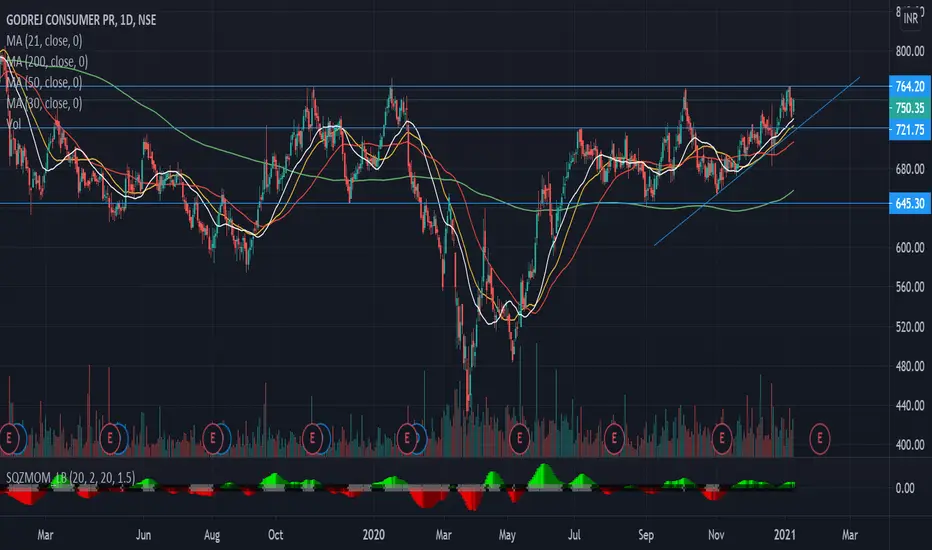Image resolution: width=932 pixels, height=550 pixels.
Task: Click the 800.00 price axis label
Action: (x=909, y=52)
